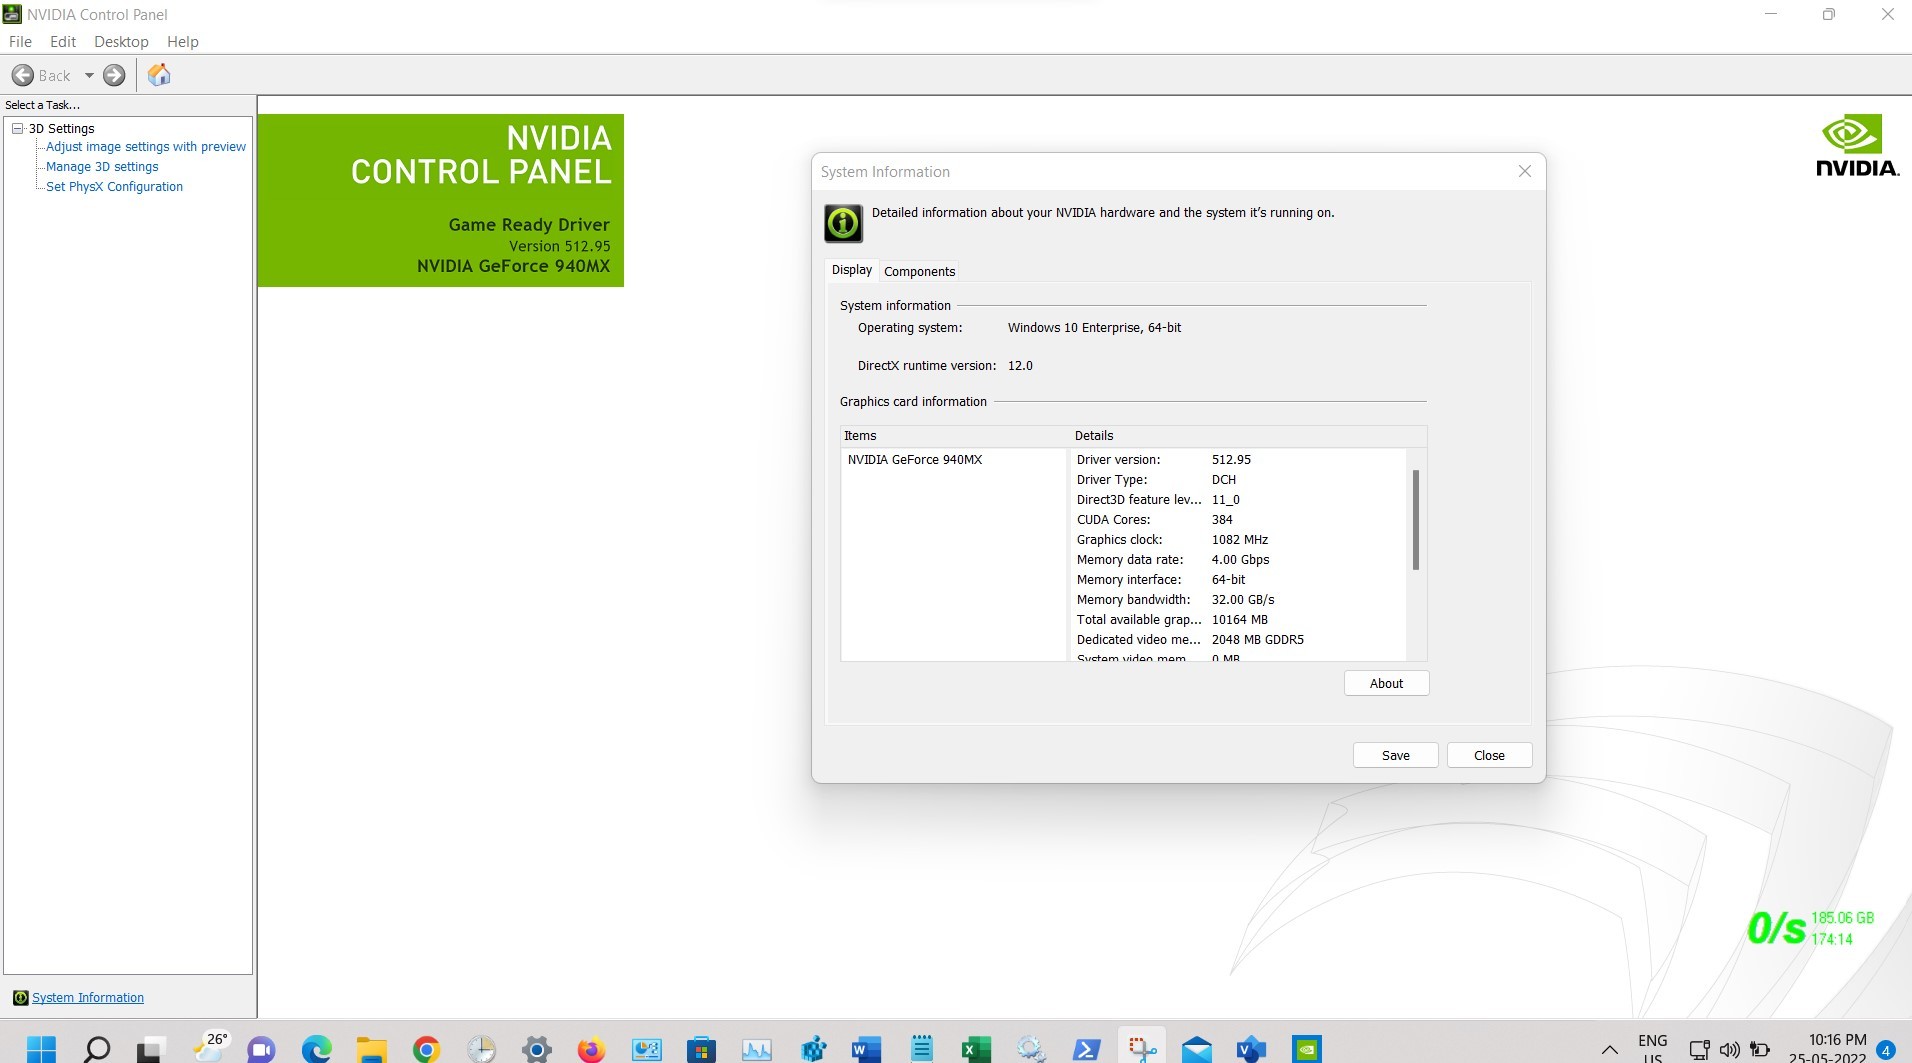Image resolution: width=1912 pixels, height=1063 pixels.
Task: Click the Items column header
Action: pyautogui.click(x=955, y=435)
